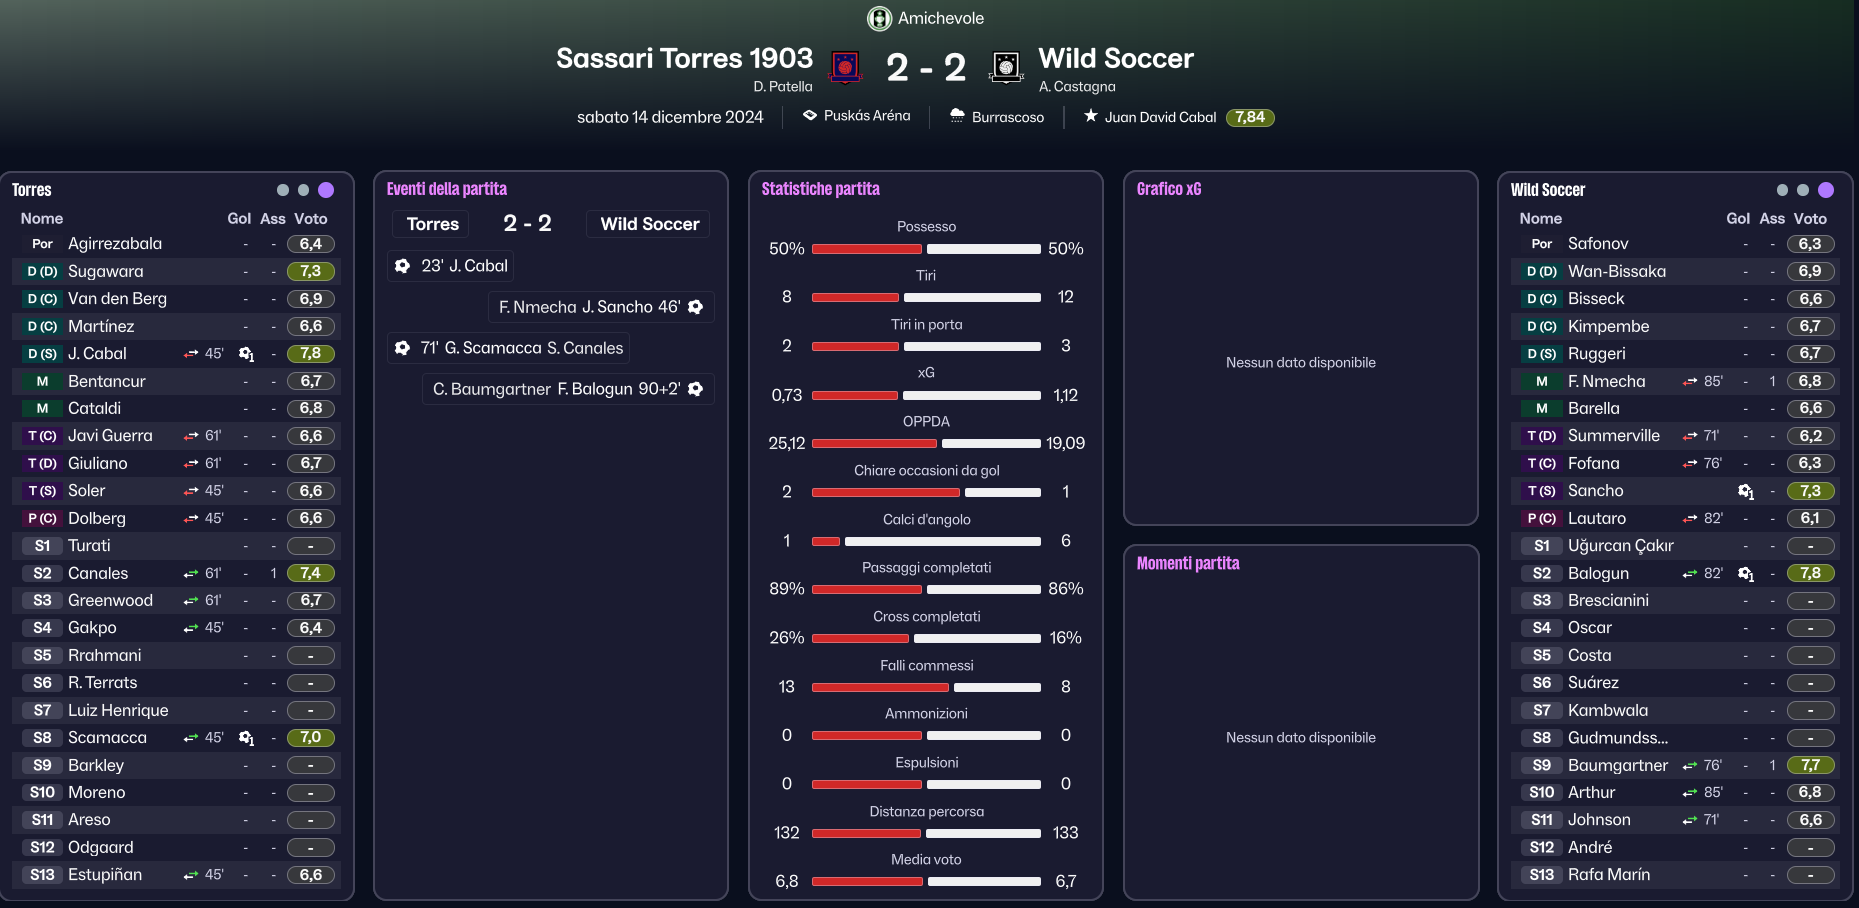Select the first grey page dot in the Torres panel

pos(283,190)
